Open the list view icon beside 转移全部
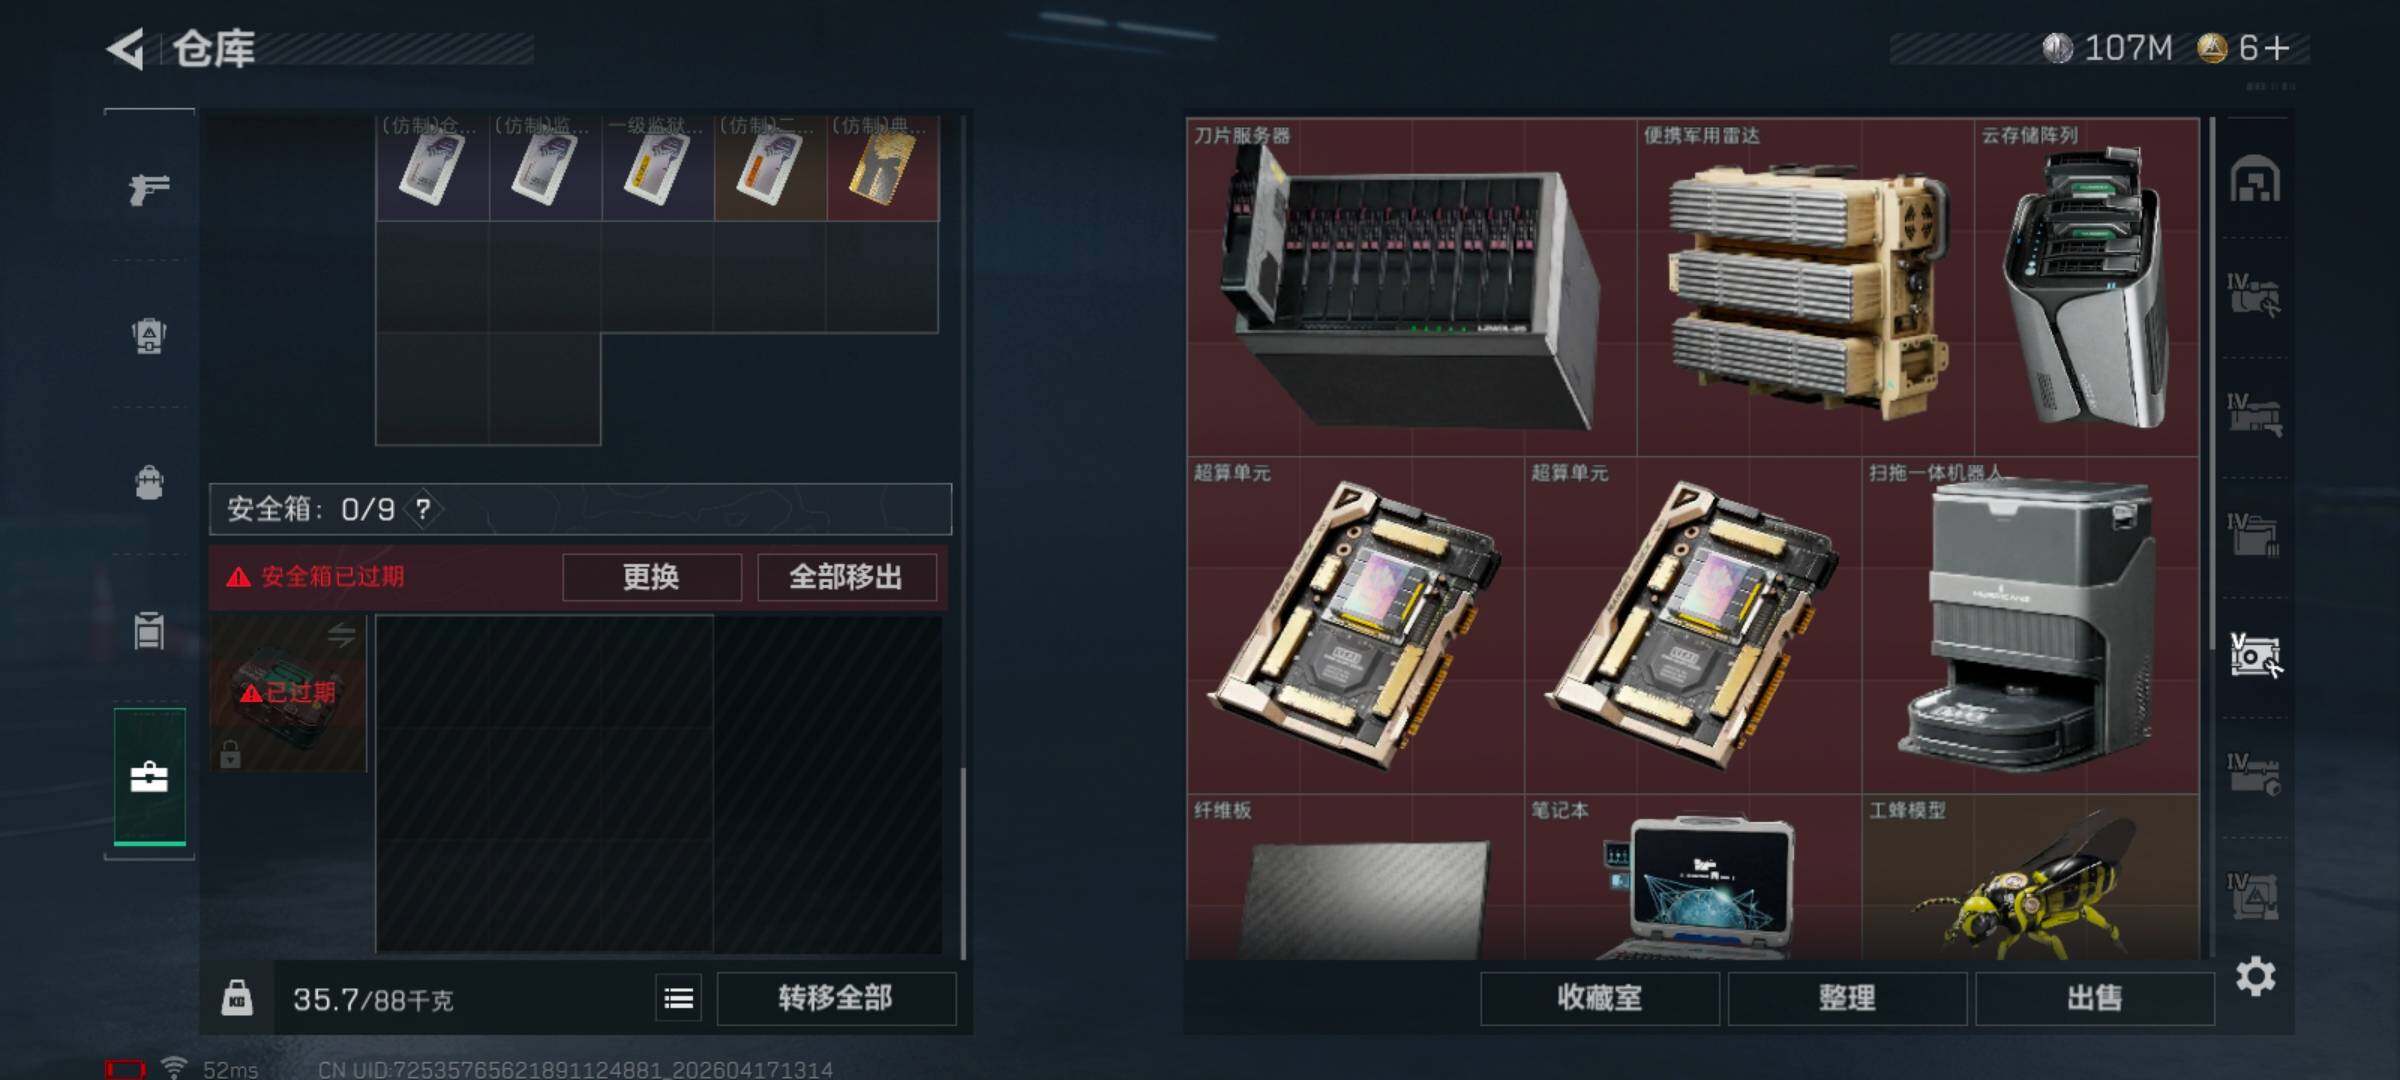The height and width of the screenshot is (1080, 2400). click(x=679, y=998)
